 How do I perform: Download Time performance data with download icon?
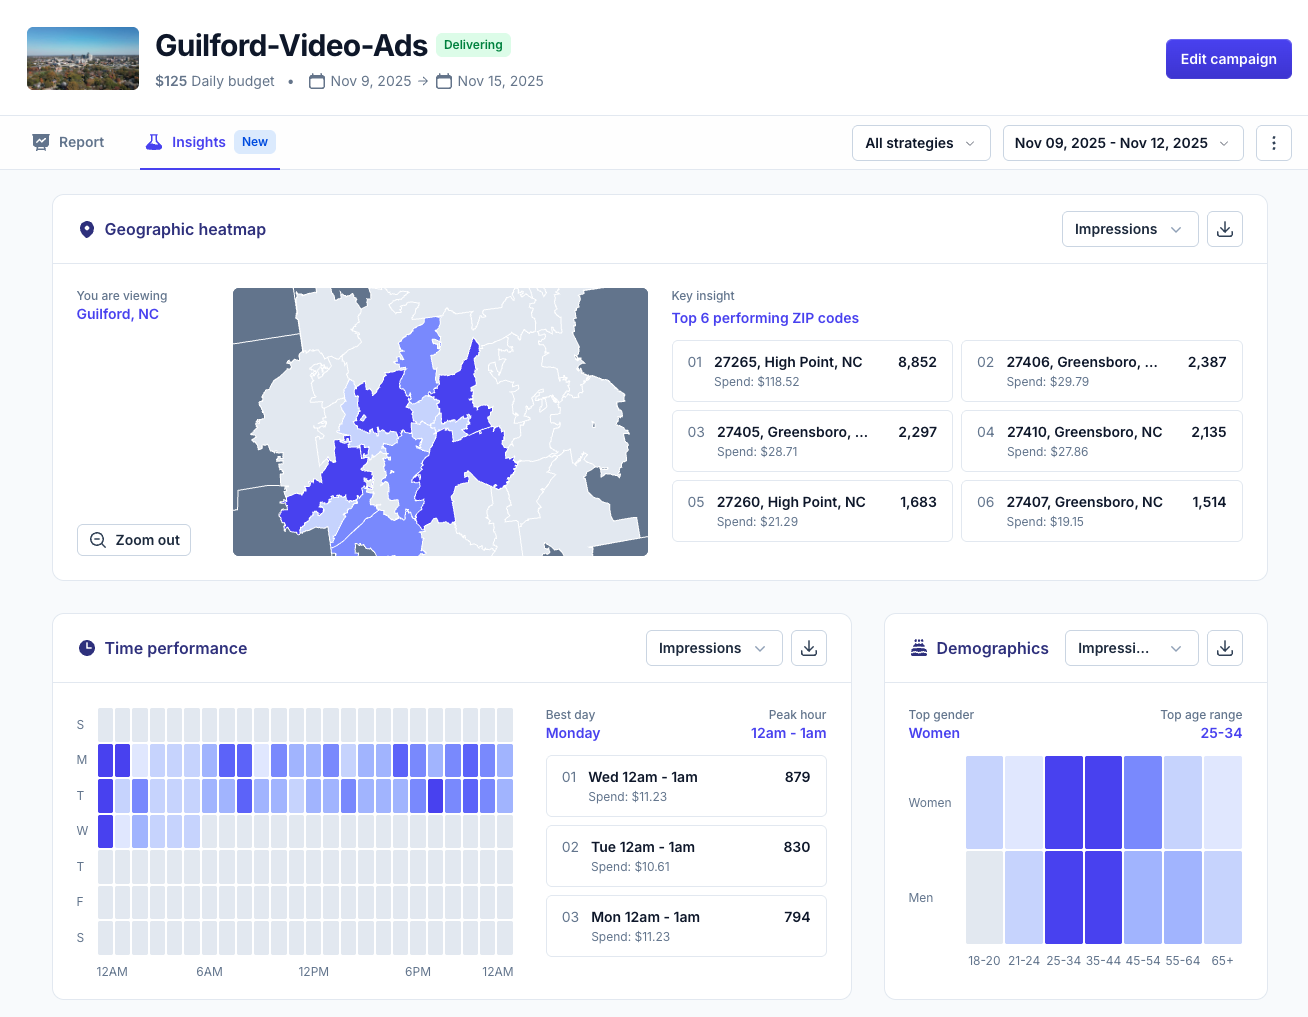[808, 648]
